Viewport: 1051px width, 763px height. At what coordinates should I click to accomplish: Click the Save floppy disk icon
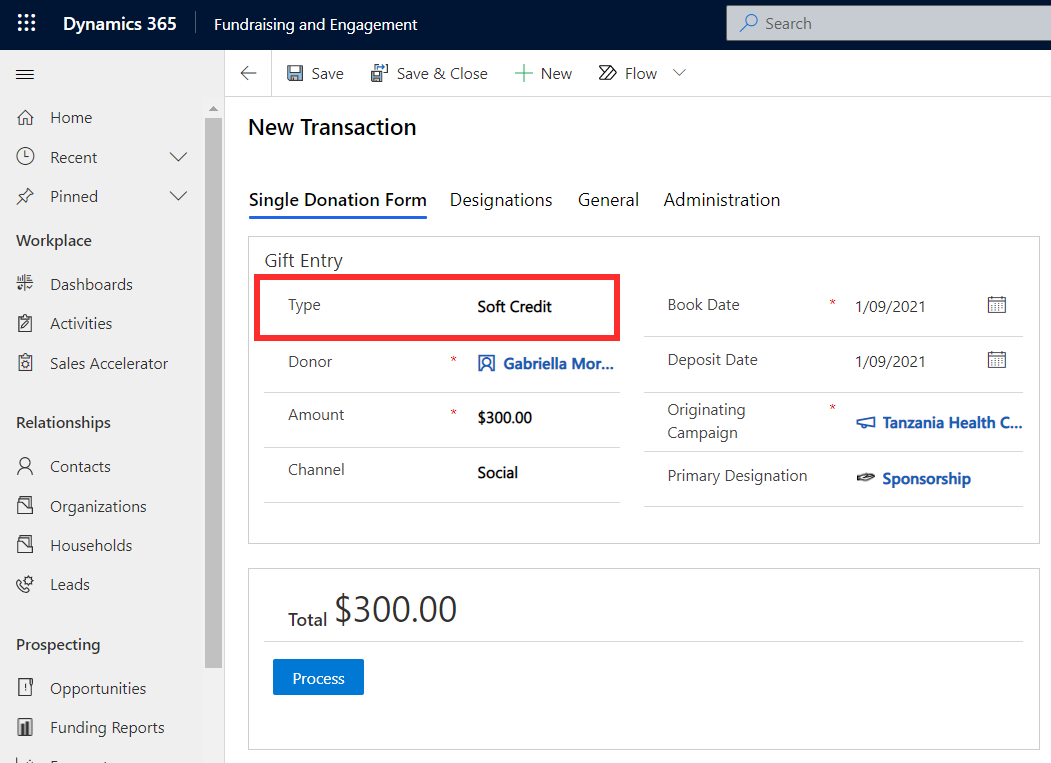point(295,73)
